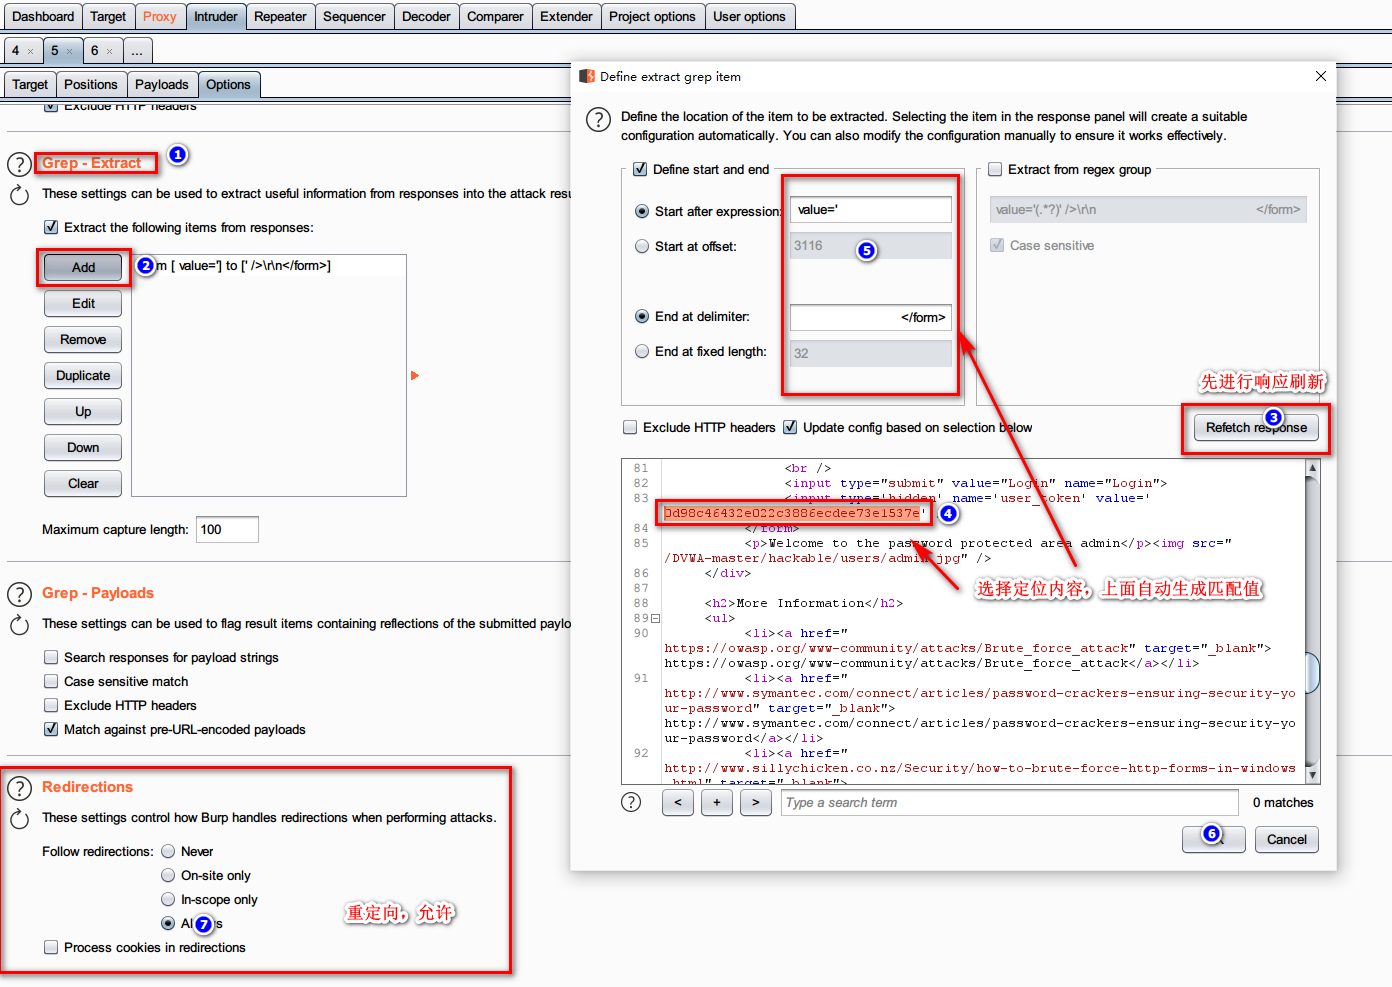Click help icon in Define extract grep dialog
This screenshot has width=1392, height=987.
(x=598, y=119)
